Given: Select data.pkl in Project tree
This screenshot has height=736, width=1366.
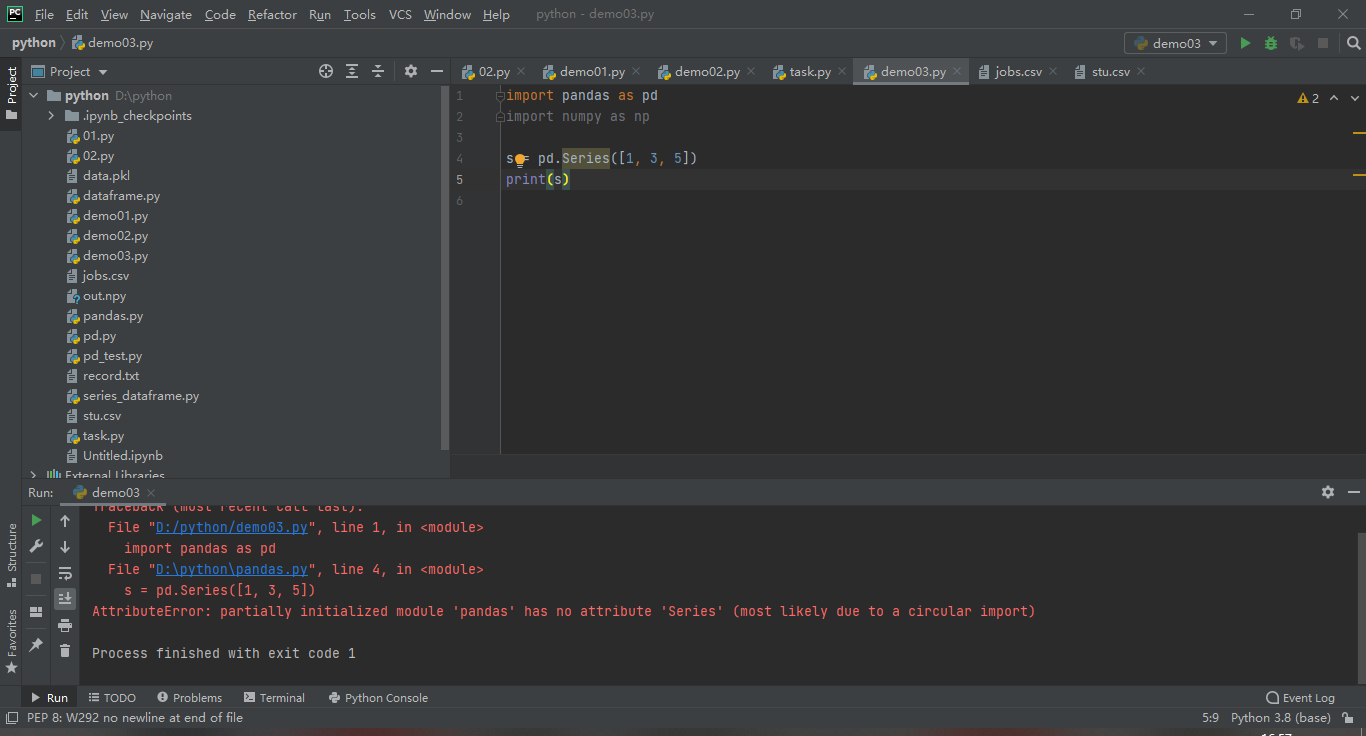Looking at the screenshot, I should [x=106, y=176].
